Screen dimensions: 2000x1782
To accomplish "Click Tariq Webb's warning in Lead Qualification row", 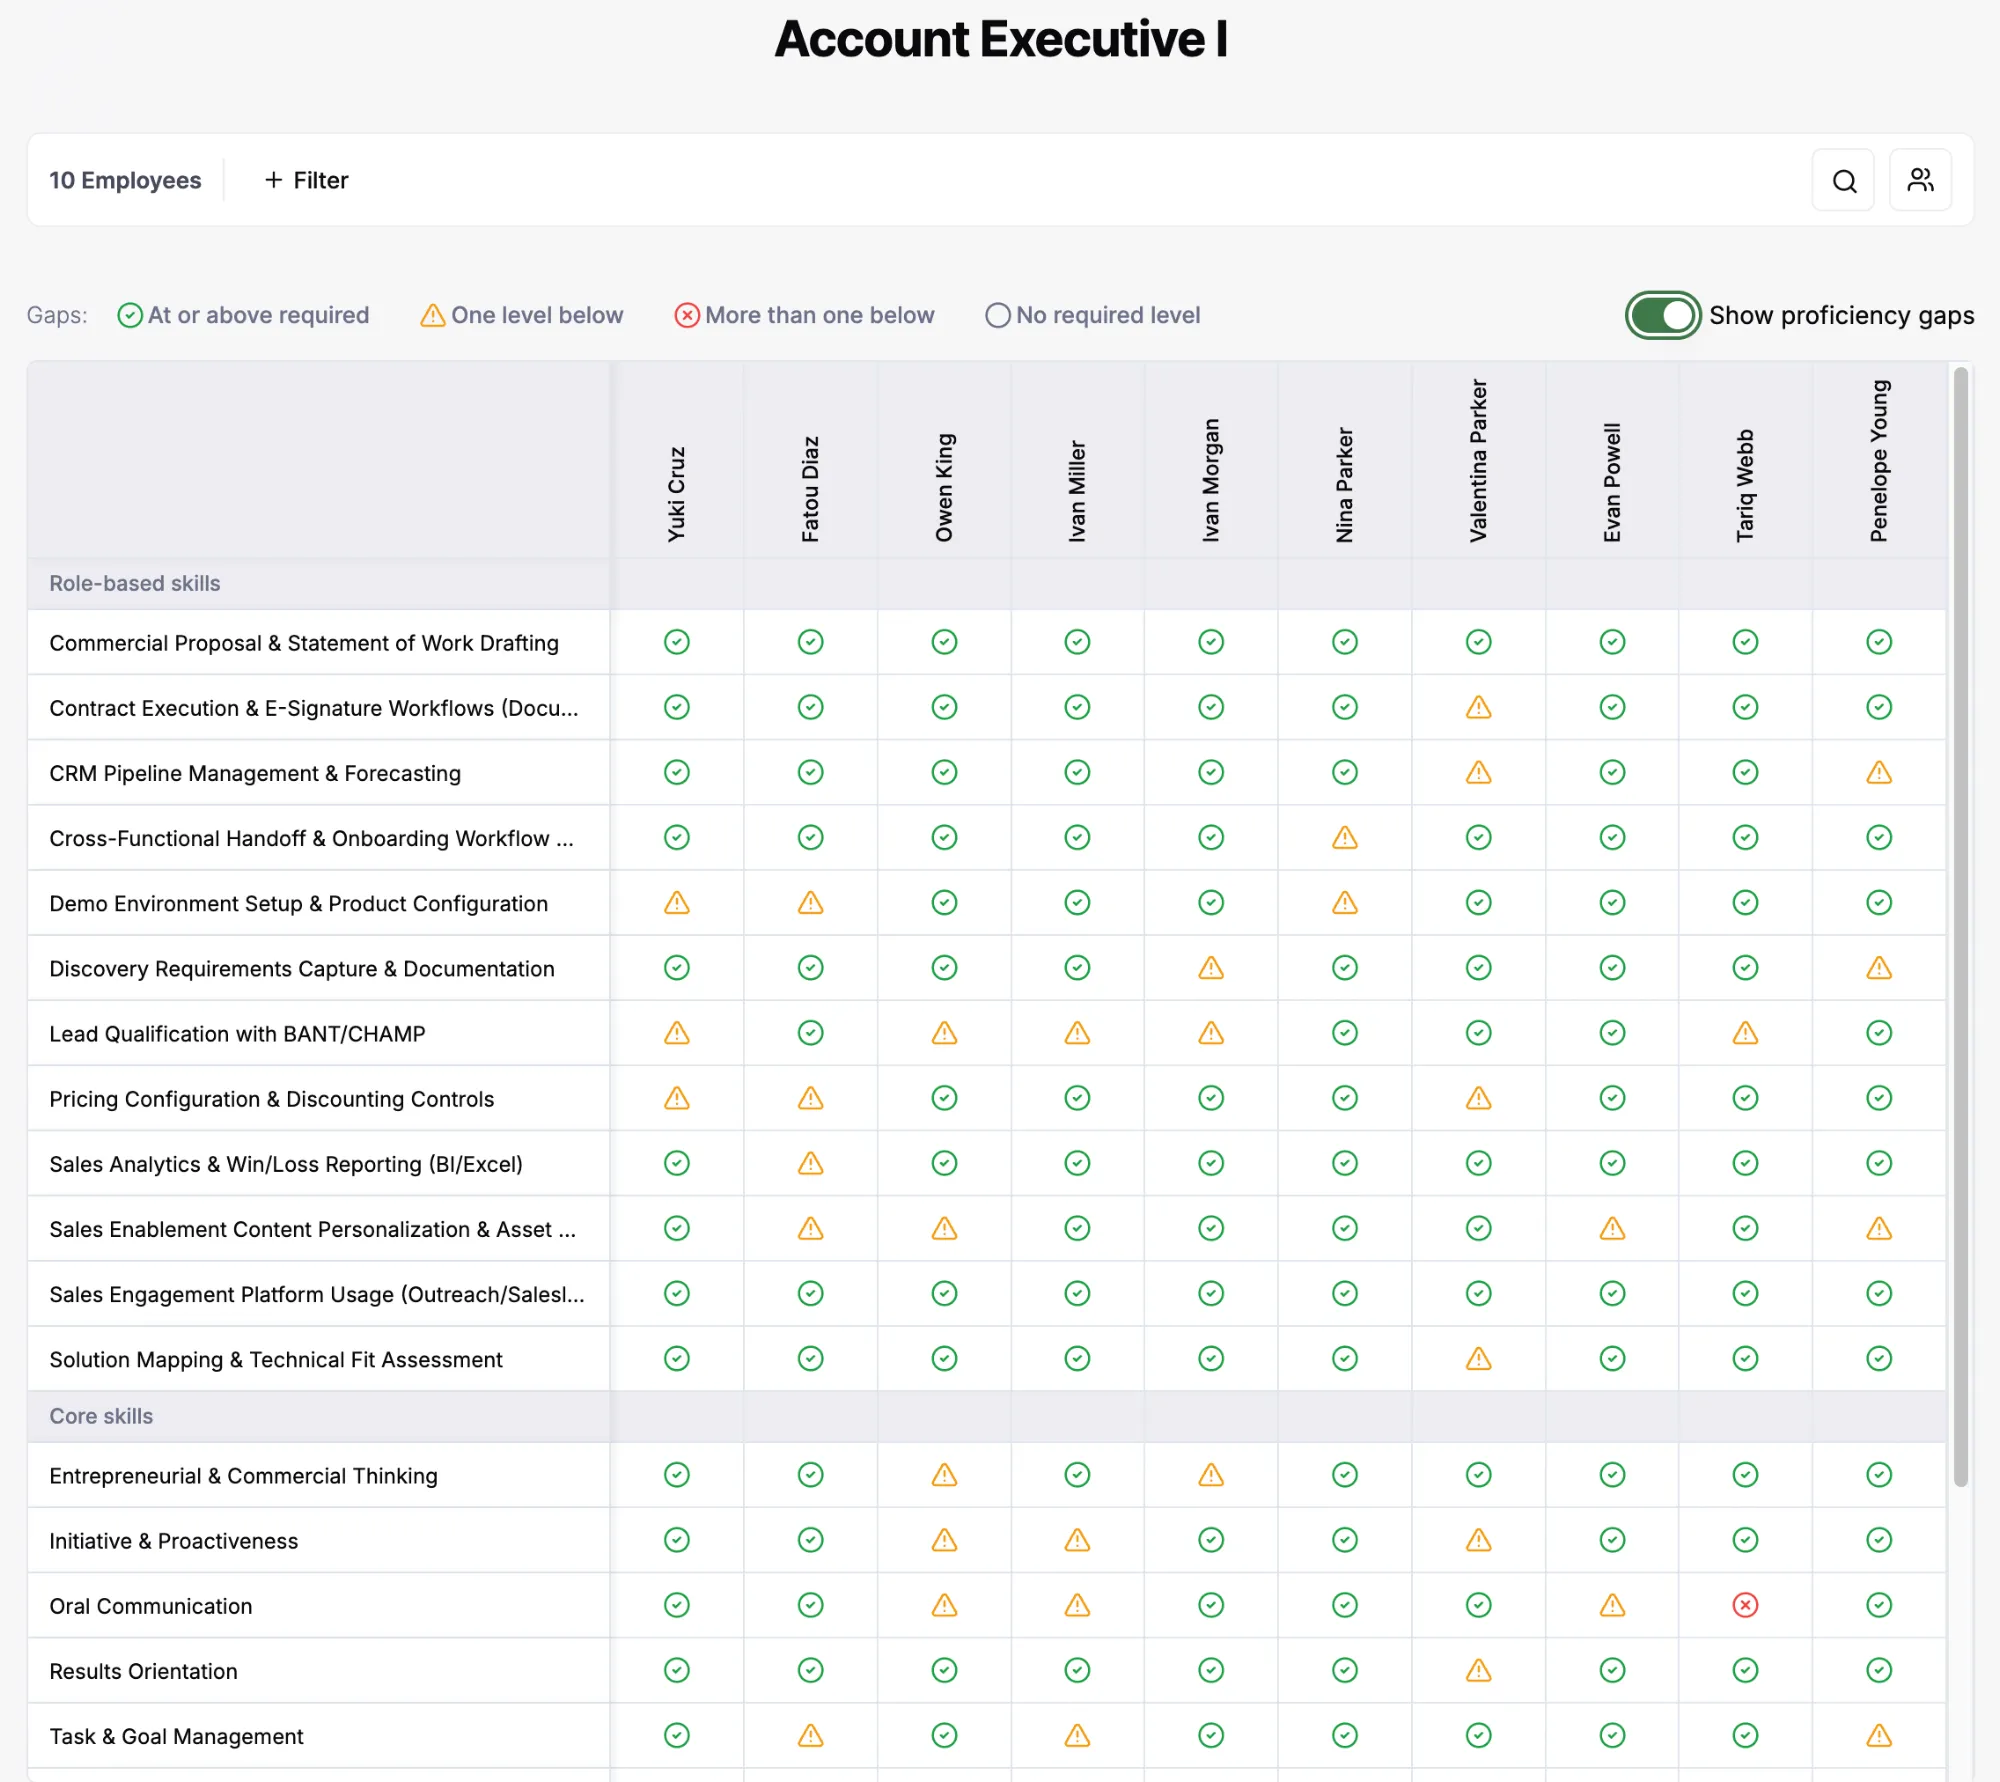I will (1745, 1033).
